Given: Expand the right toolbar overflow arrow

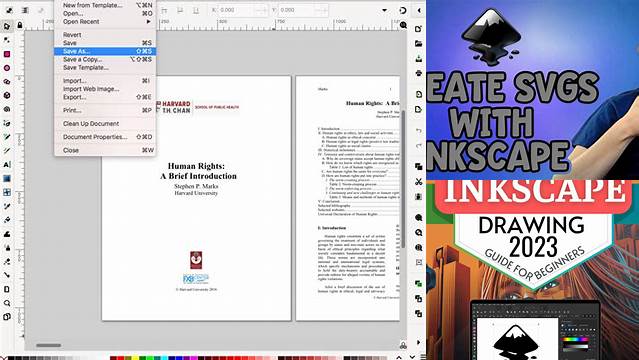Looking at the screenshot, I should [x=419, y=342].
